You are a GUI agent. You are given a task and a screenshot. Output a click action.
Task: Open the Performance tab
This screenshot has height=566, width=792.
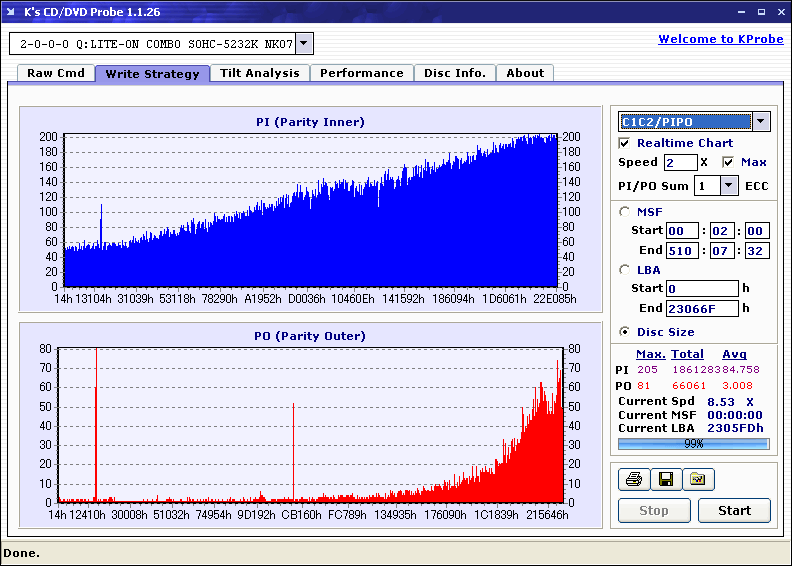[x=362, y=73]
